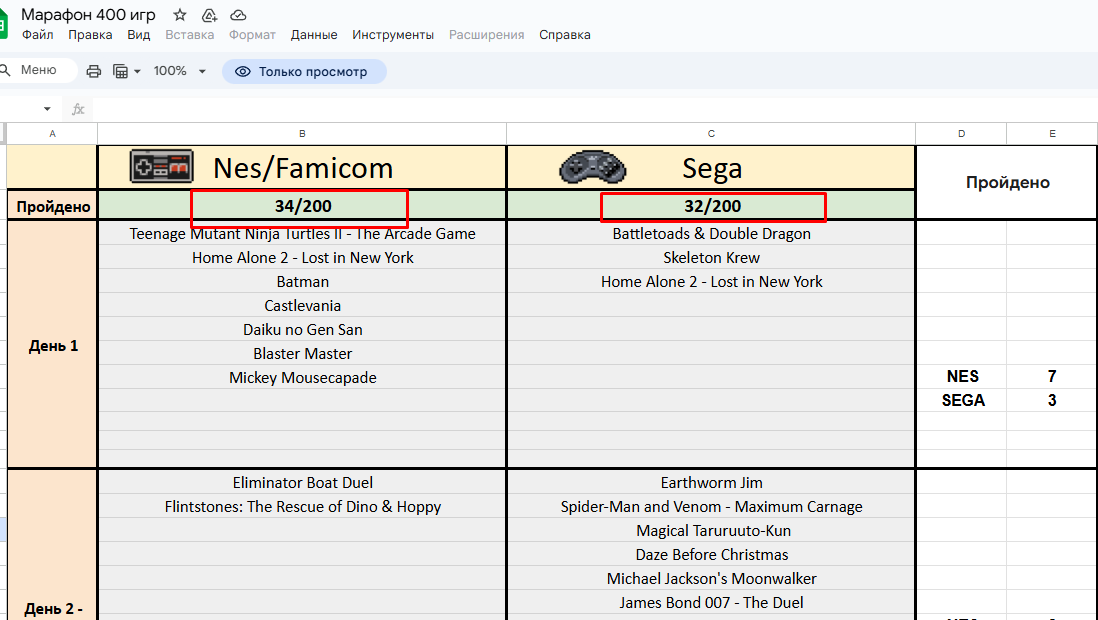Viewport: 1098px width, 620px height.
Task: Select the NES Home Alone 2 cell
Action: [x=302, y=257]
